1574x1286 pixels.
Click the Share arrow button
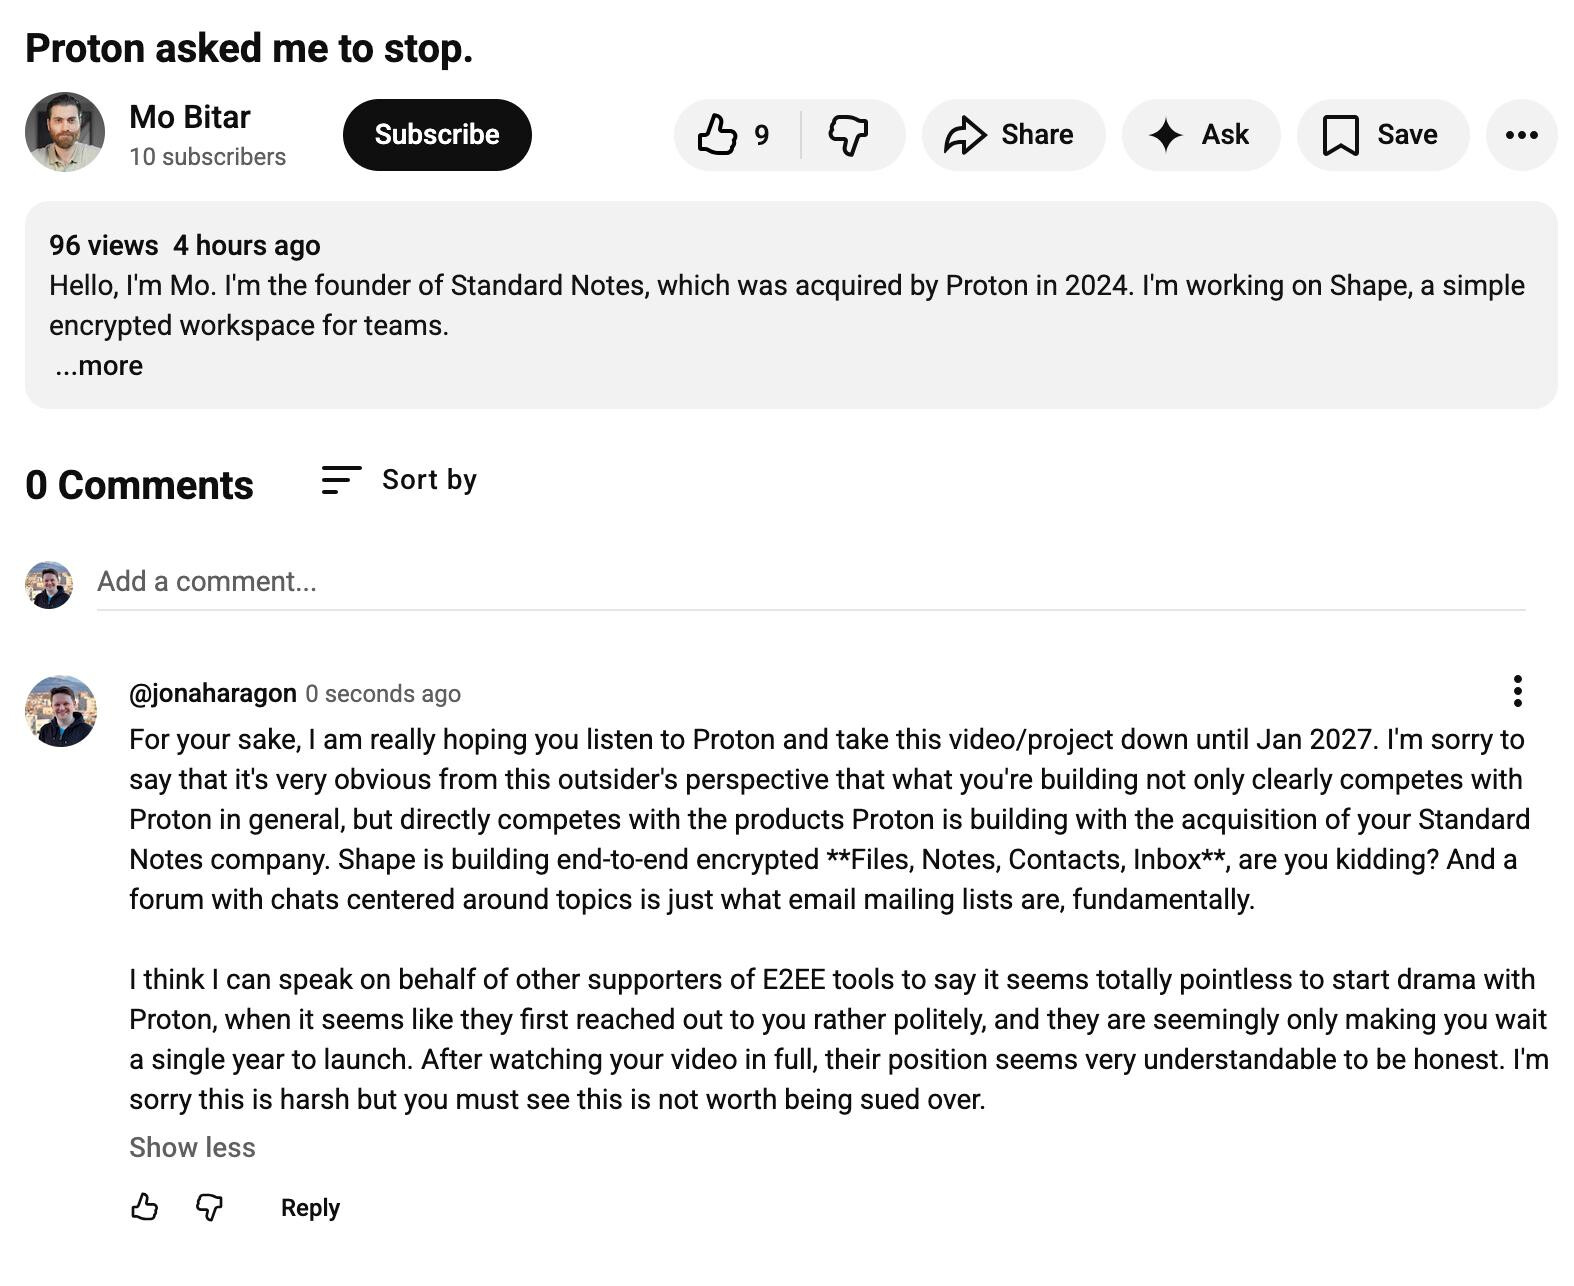1012,135
